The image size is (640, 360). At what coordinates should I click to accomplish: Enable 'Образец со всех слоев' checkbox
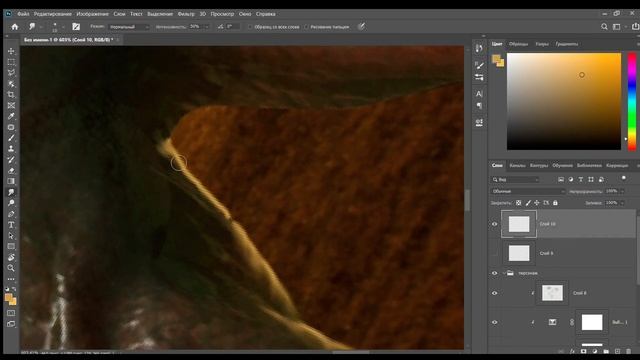pyautogui.click(x=250, y=27)
